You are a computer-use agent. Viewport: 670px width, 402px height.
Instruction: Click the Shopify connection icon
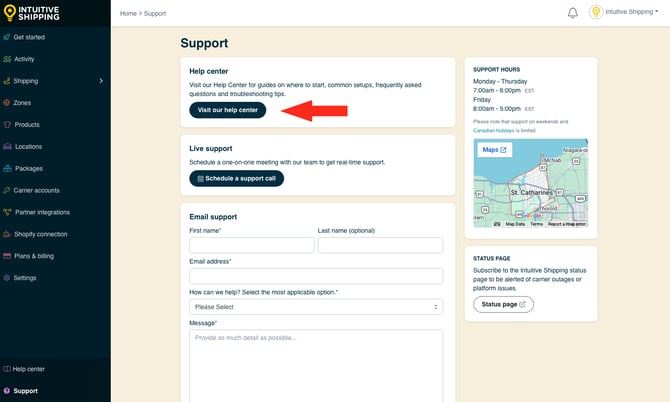[7, 234]
